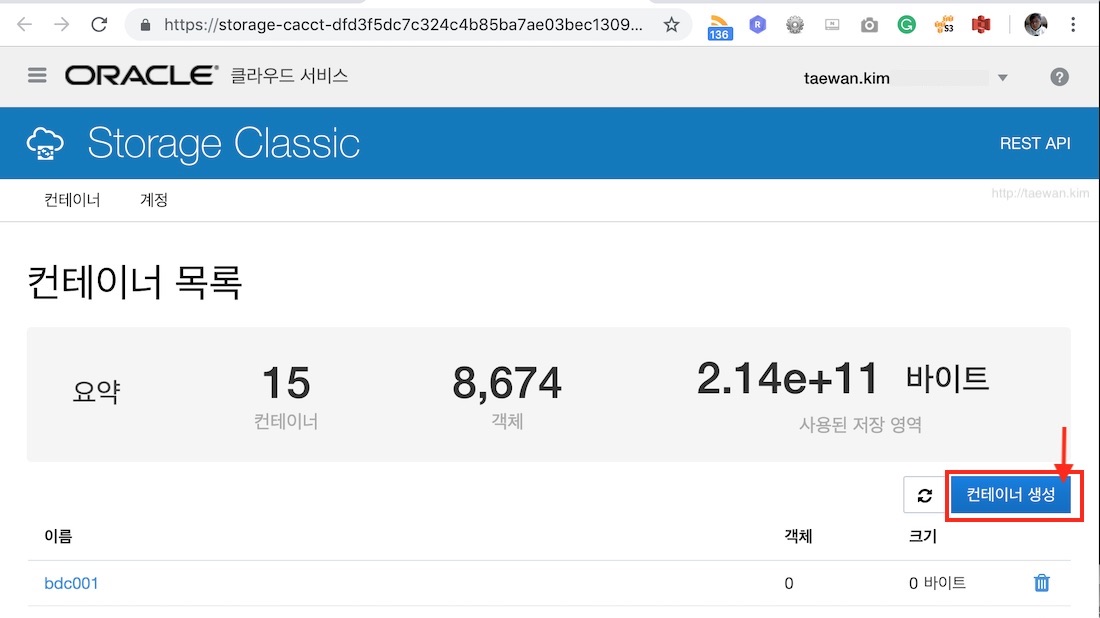Open the RSS feed extension showing 136

[719, 27]
